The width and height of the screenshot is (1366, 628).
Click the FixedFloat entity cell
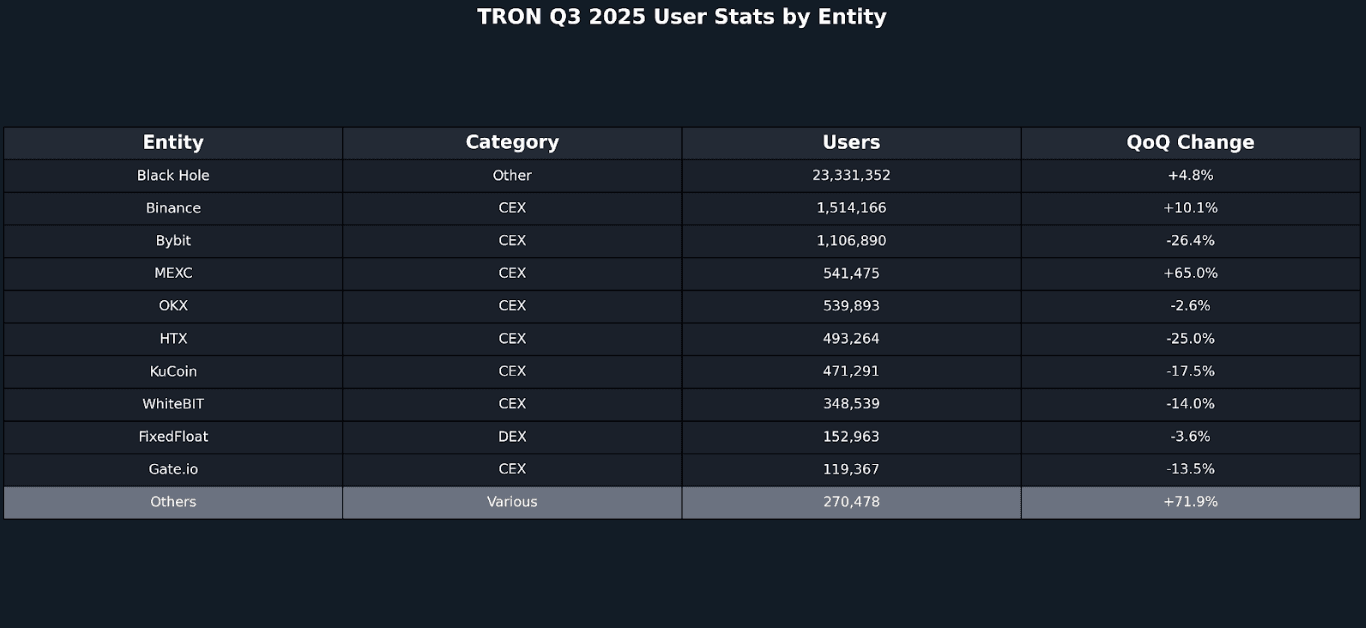click(x=173, y=437)
